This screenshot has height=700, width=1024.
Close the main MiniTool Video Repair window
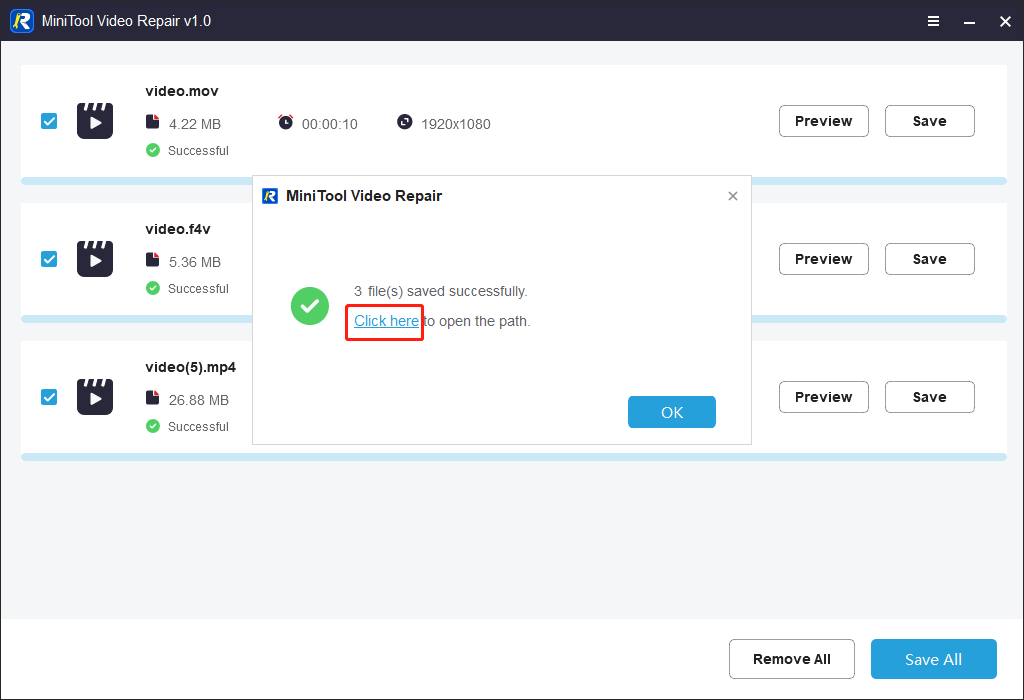(x=1006, y=22)
